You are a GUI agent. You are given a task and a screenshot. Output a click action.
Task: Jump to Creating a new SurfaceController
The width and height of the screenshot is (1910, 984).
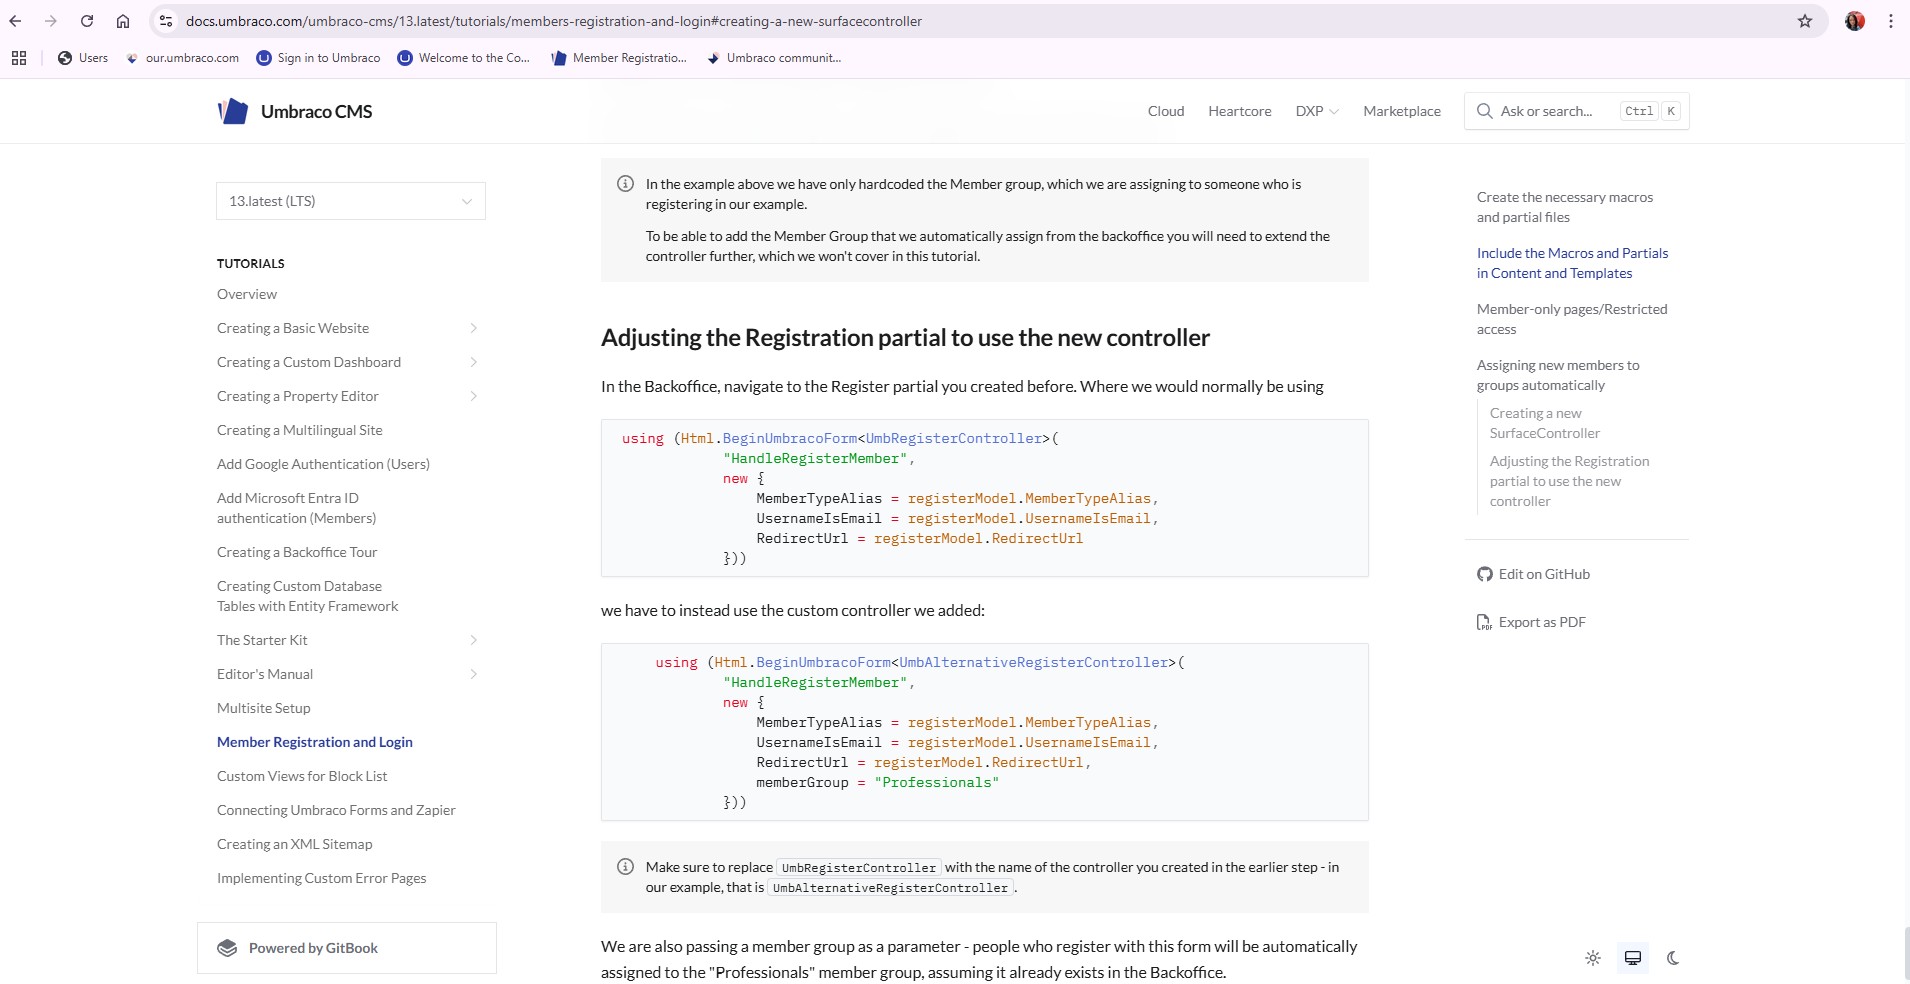coord(1545,423)
